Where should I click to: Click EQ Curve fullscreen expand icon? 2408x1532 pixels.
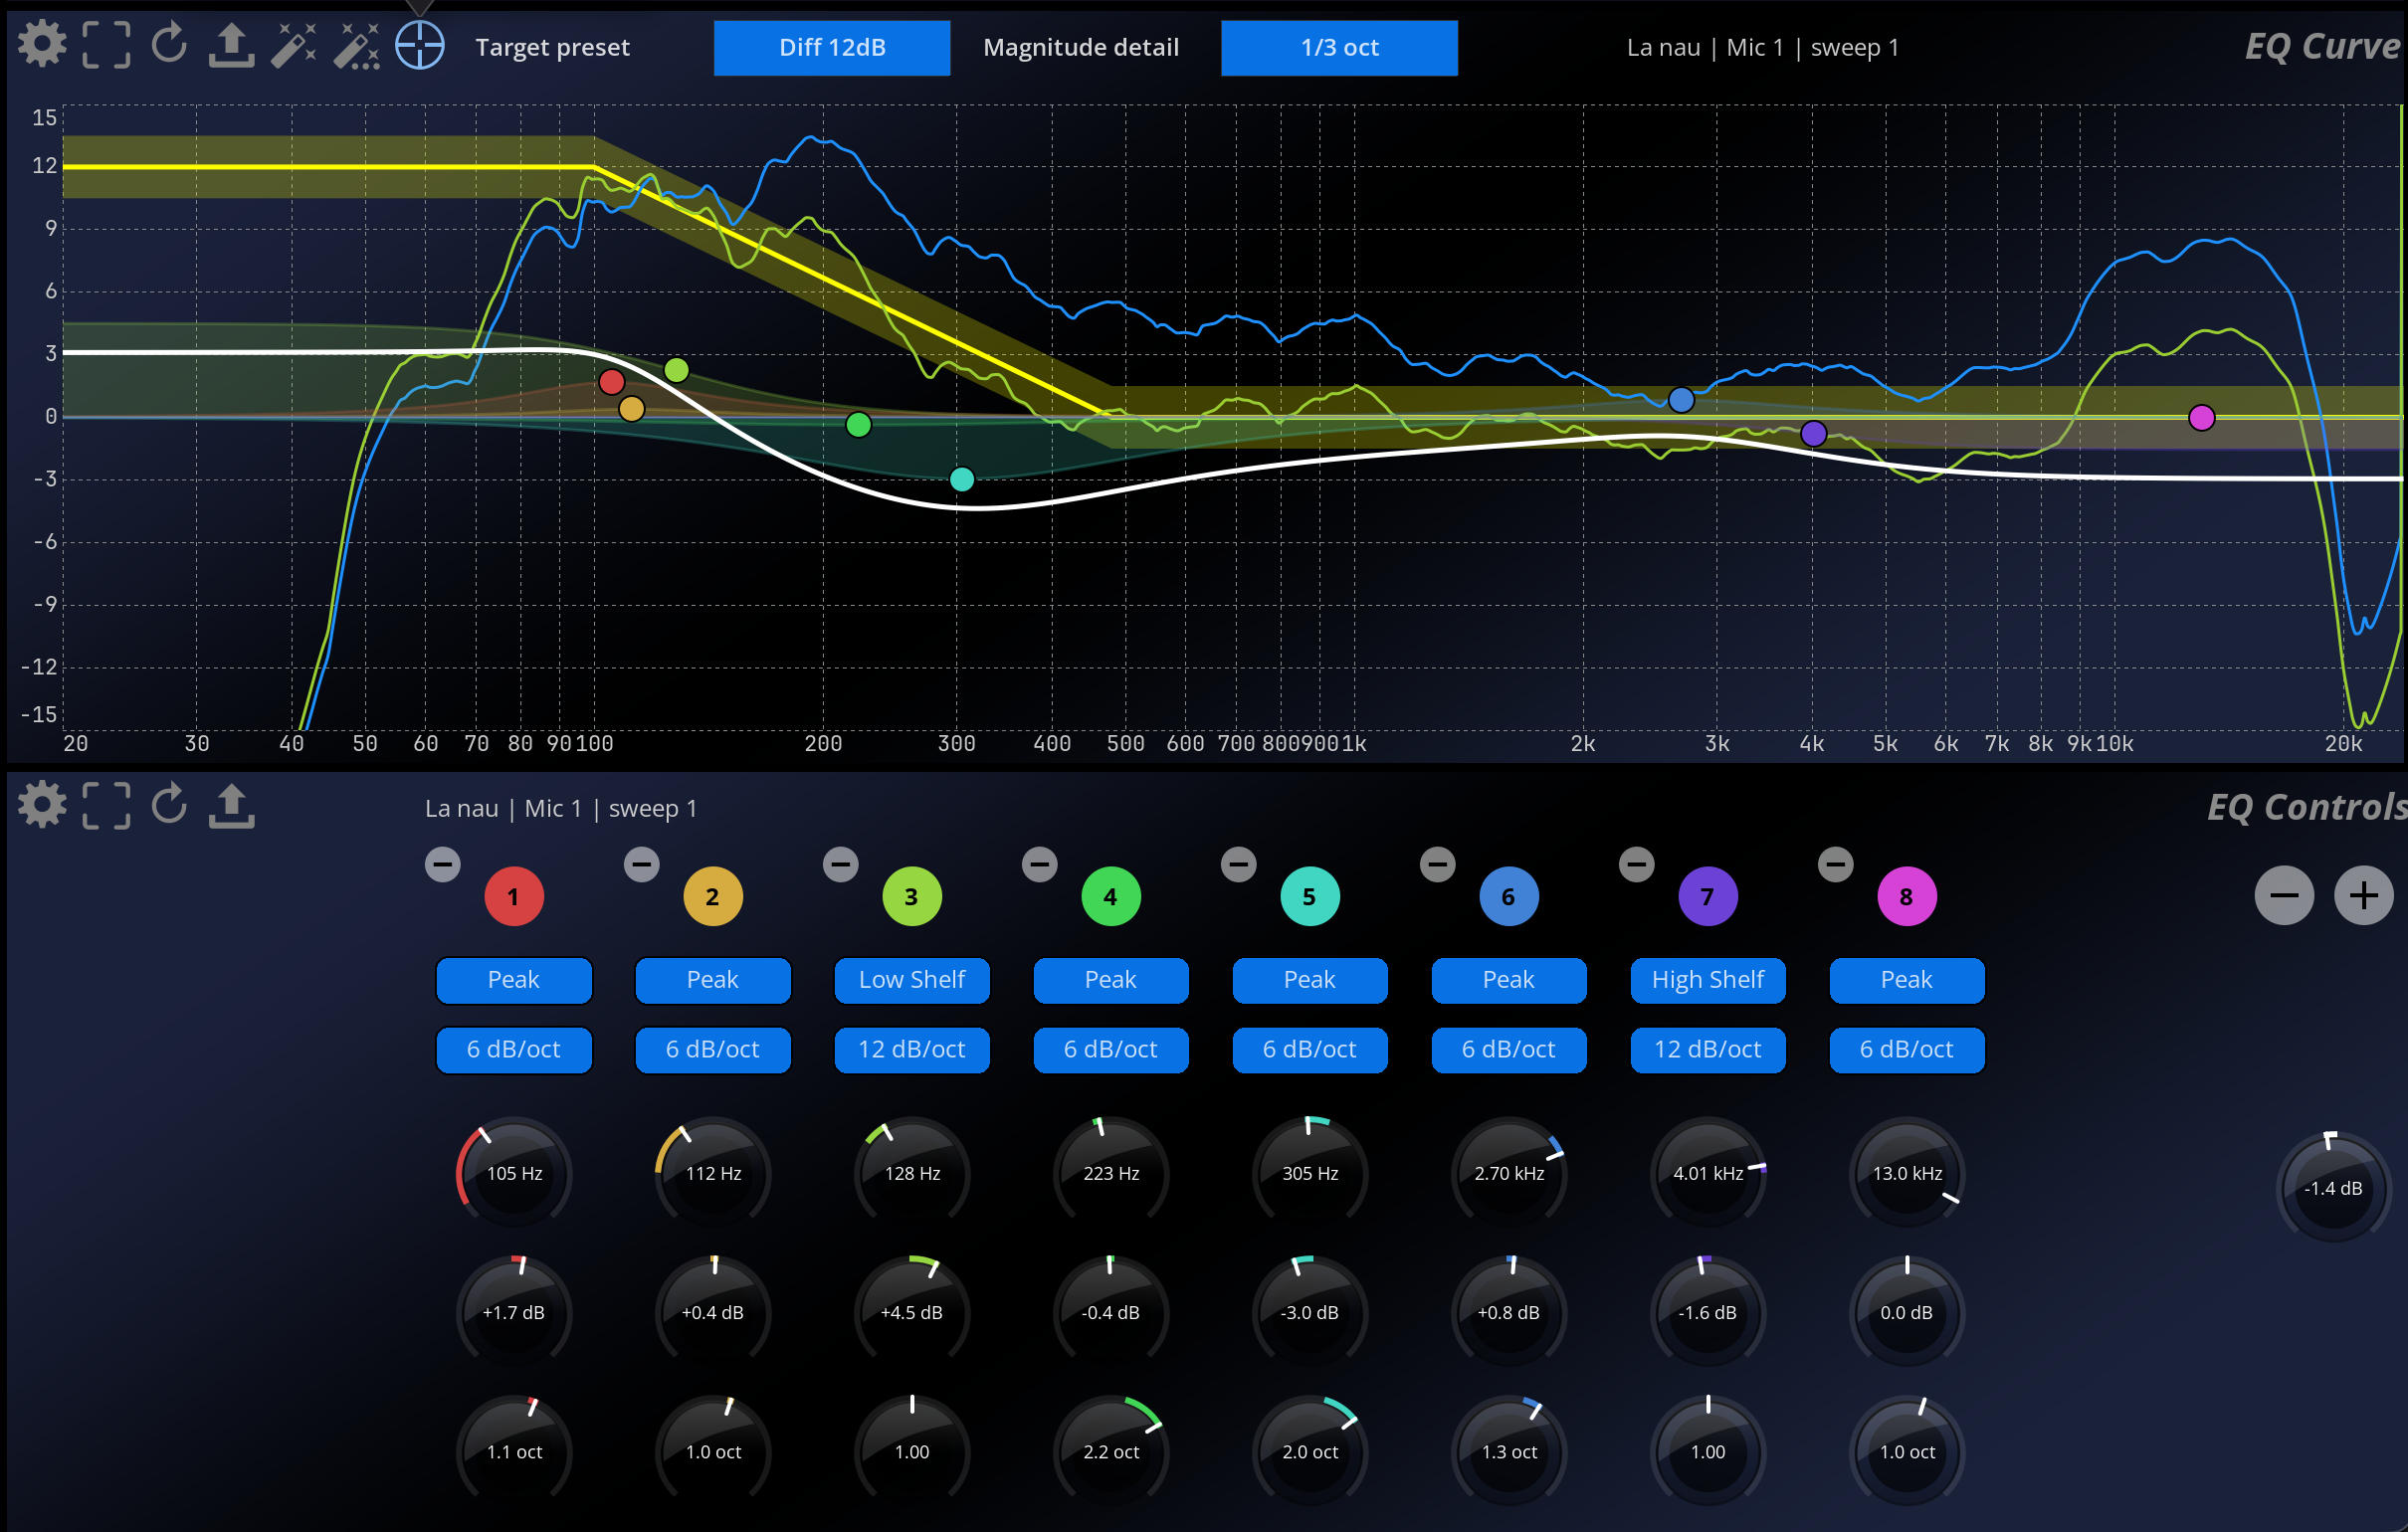(106, 45)
